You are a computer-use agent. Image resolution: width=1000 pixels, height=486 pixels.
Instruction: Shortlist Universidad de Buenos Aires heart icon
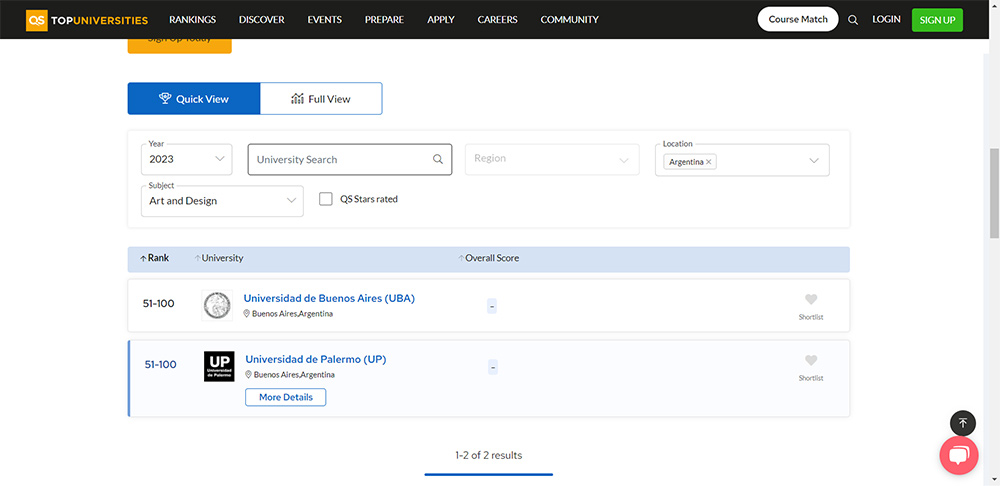(x=811, y=300)
